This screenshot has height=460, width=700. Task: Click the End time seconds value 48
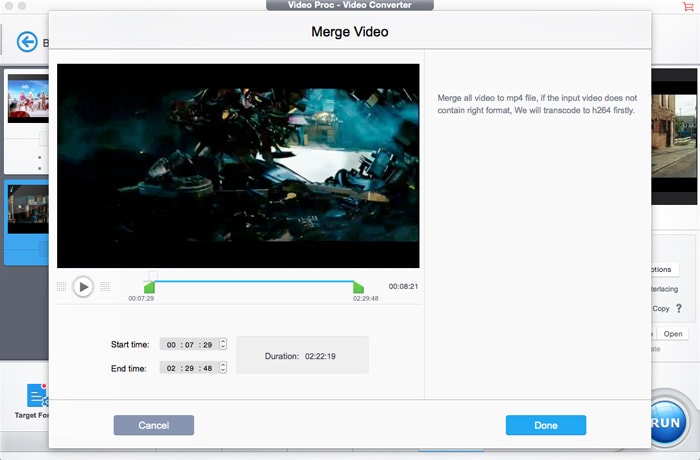208,368
